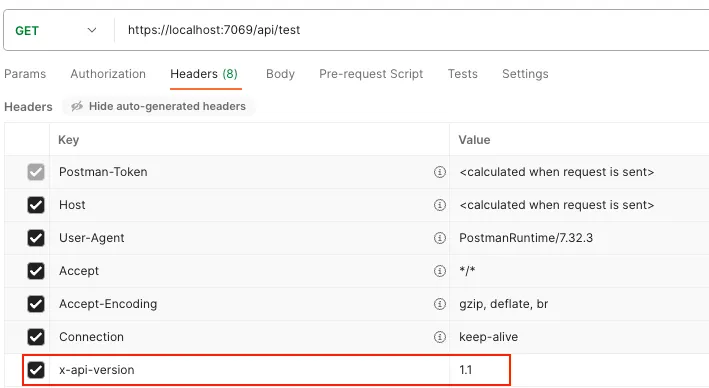This screenshot has width=709, height=388.
Task: Click info icon for Connection header
Action: pyautogui.click(x=440, y=337)
